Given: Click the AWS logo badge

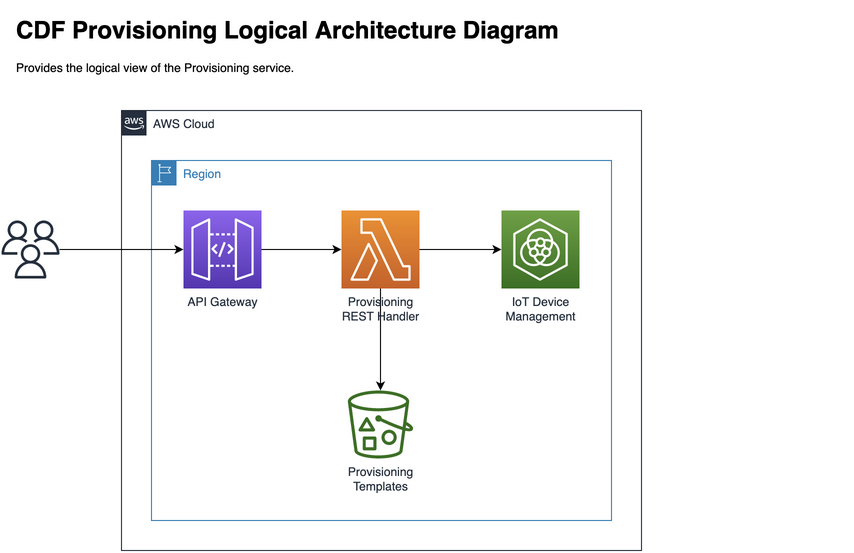Looking at the screenshot, I should [134, 123].
